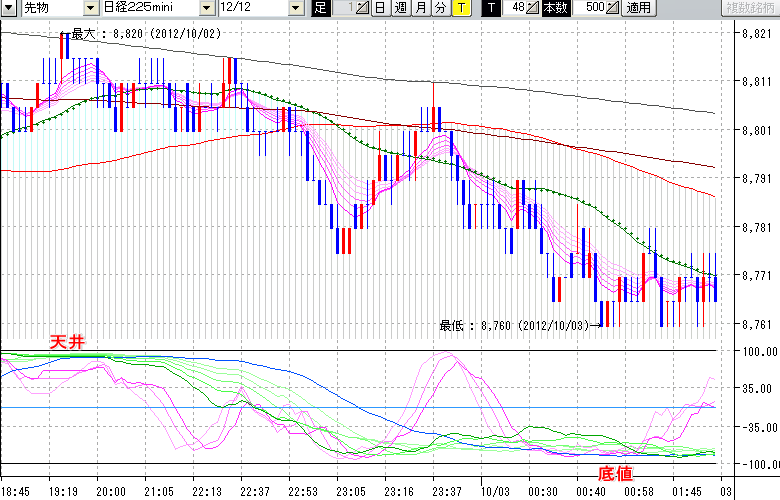Select the 分 (minute) timeframe button
This screenshot has height=500, width=780.
[x=440, y=8]
